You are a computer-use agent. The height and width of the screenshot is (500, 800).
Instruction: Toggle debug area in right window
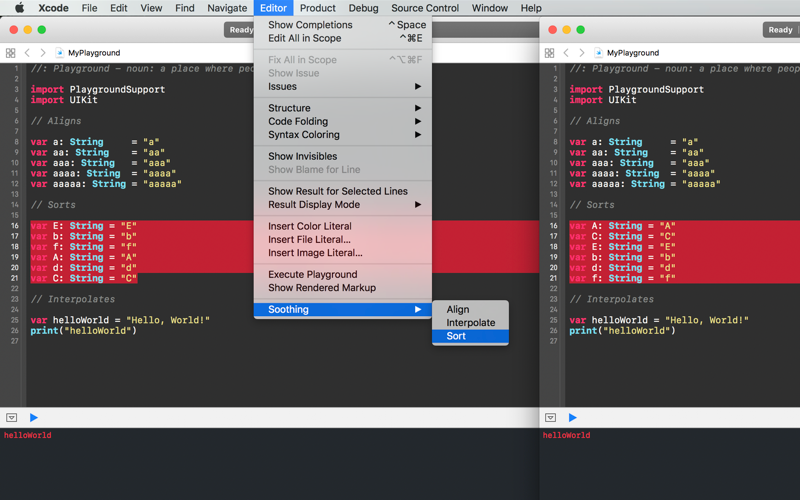pyautogui.click(x=550, y=417)
